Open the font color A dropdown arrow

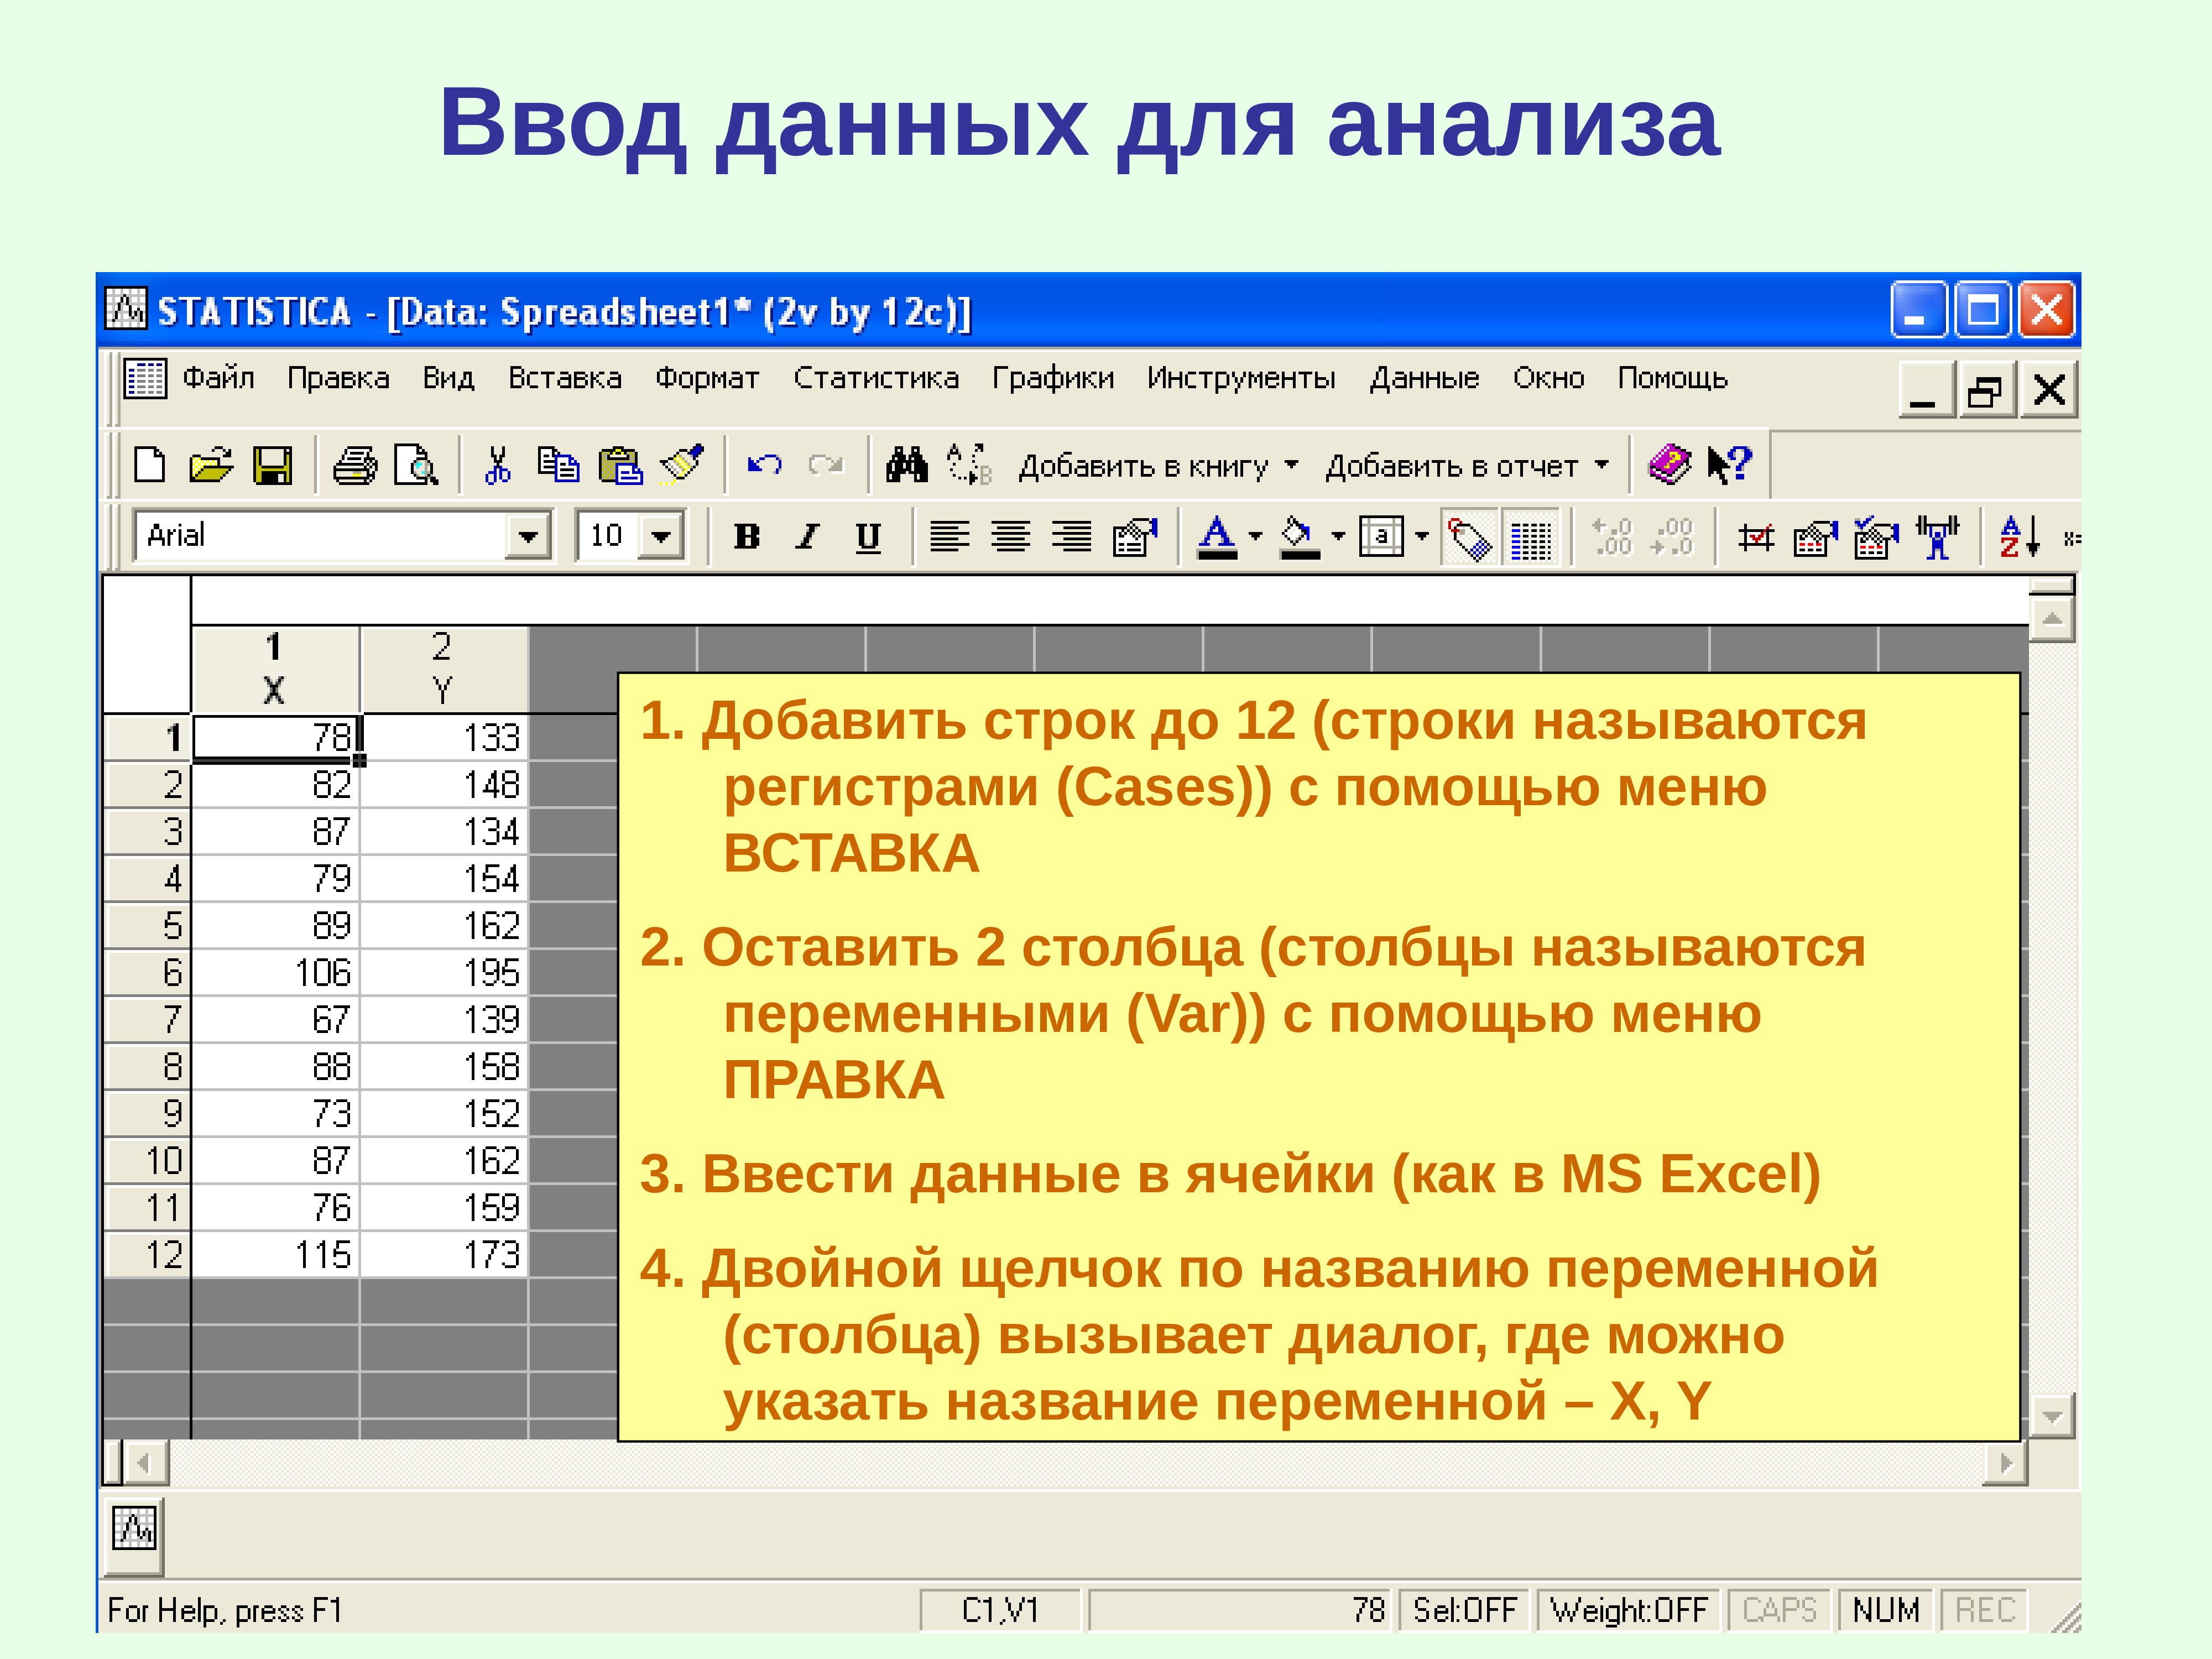click(x=1256, y=537)
